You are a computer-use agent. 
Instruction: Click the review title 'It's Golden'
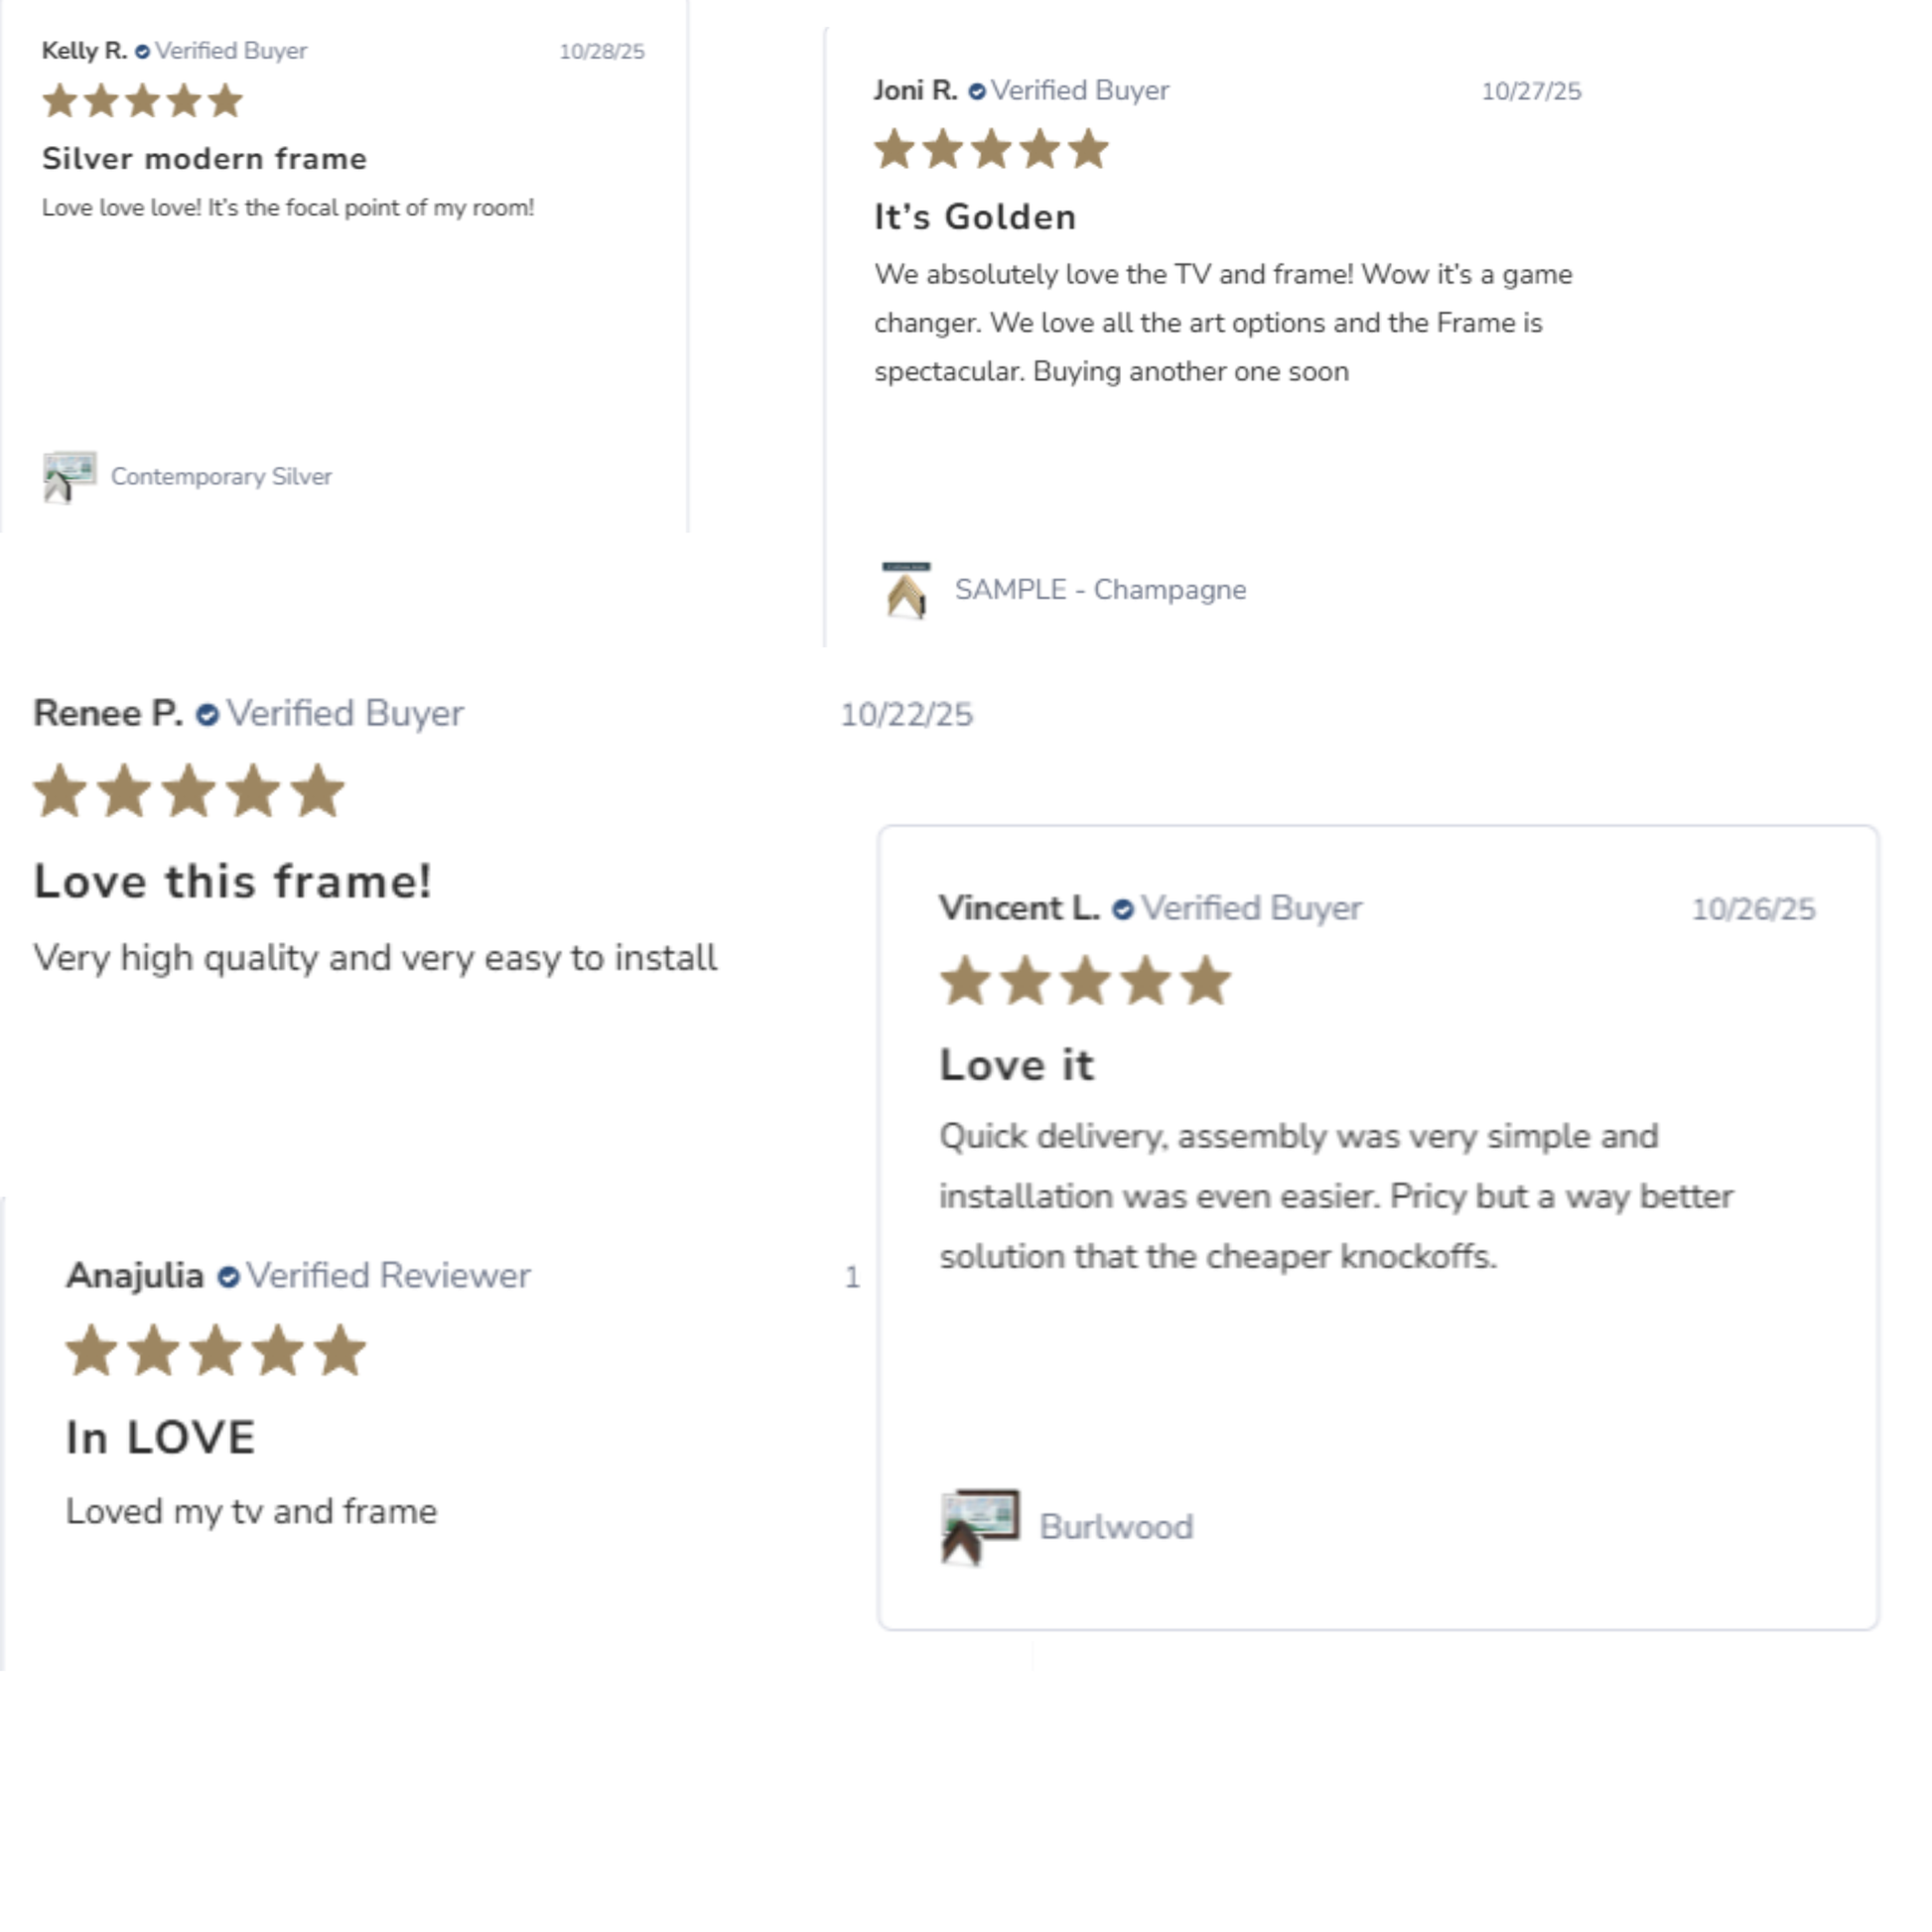click(x=975, y=217)
